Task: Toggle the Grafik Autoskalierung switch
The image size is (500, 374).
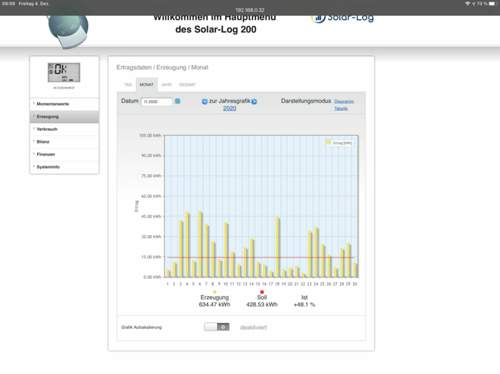Action: [217, 327]
